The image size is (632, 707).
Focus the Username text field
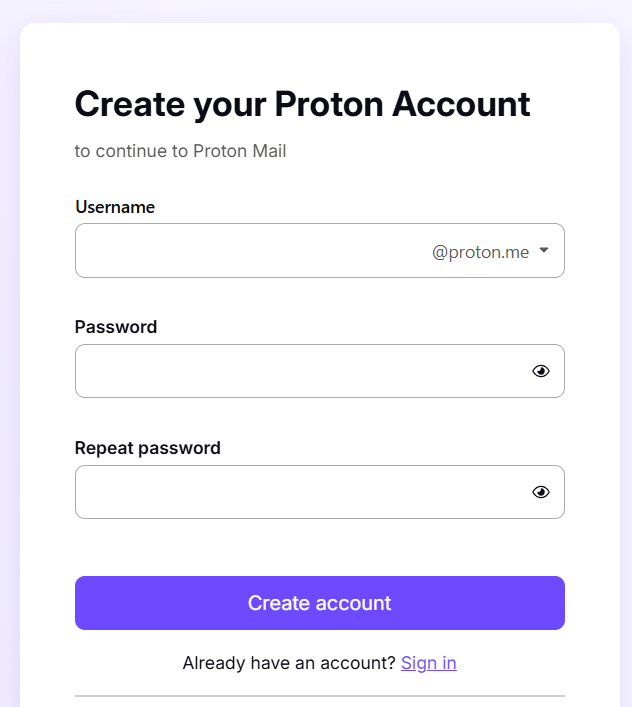[250, 251]
